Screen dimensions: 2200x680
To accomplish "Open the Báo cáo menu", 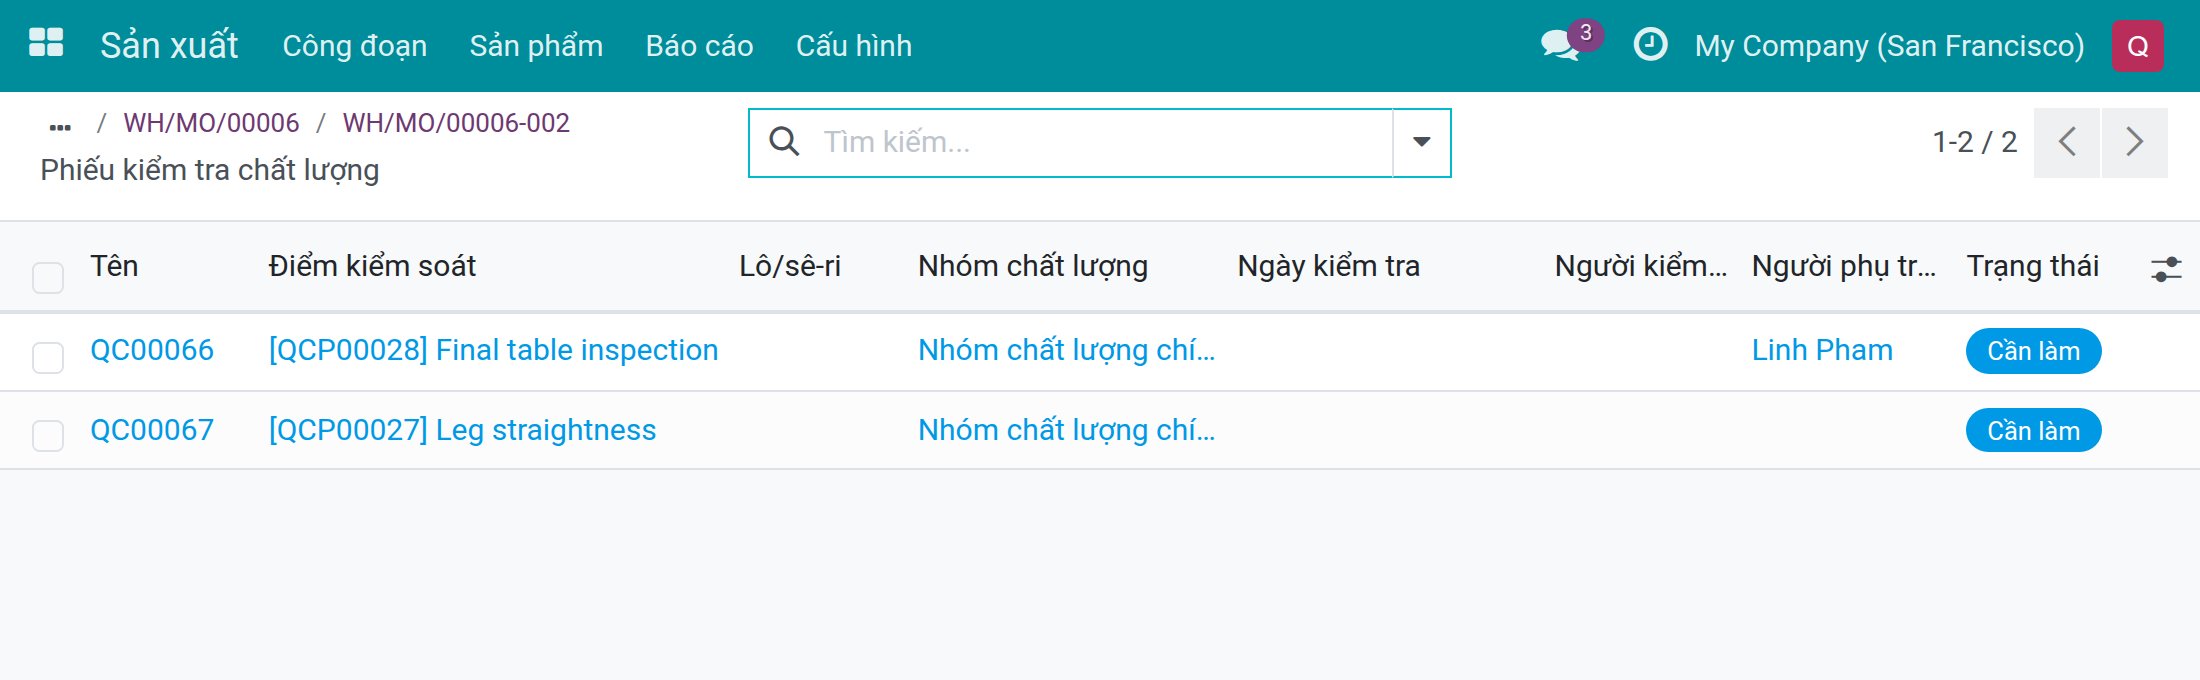I will click(699, 46).
